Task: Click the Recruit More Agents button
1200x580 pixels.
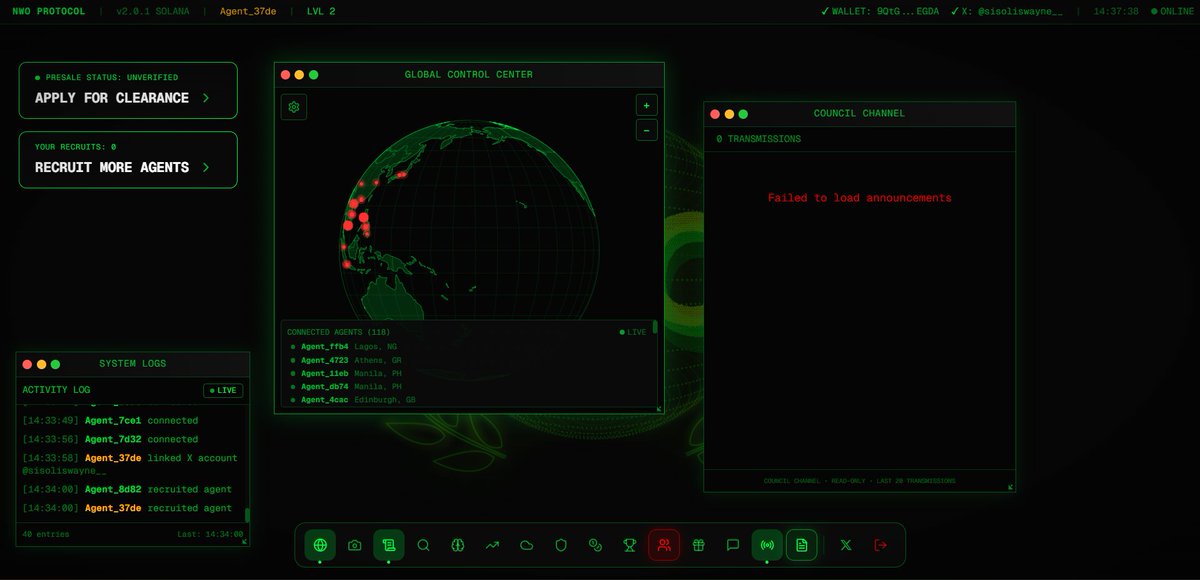Action: tap(128, 160)
